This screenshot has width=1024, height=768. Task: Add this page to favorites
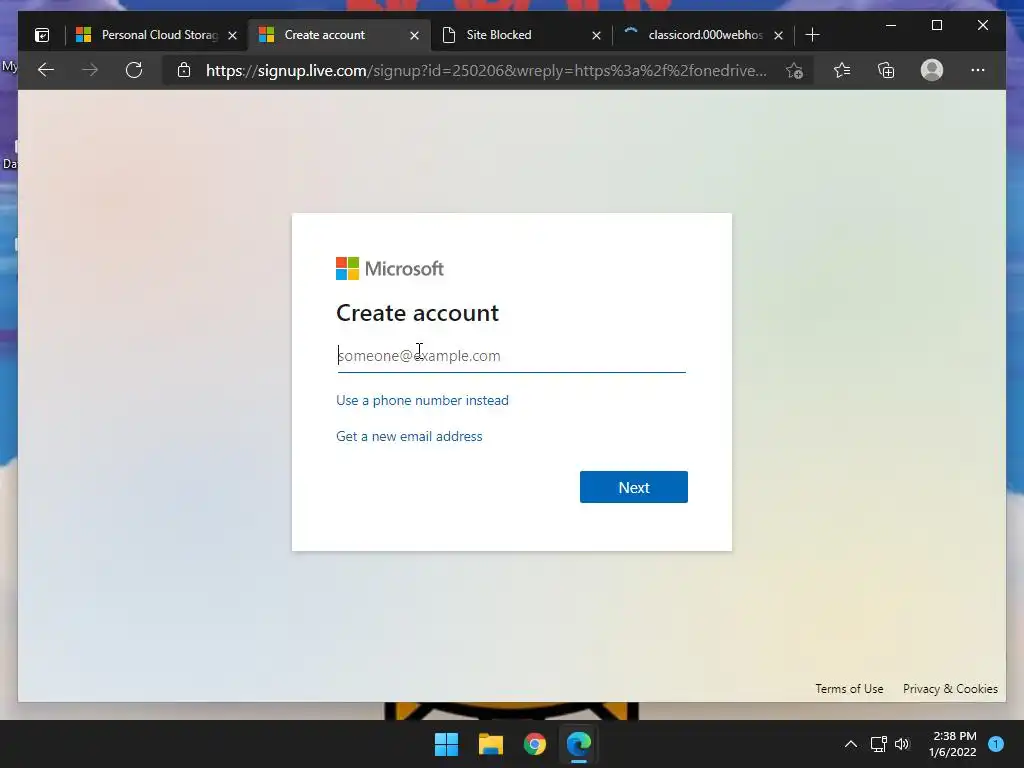[794, 71]
